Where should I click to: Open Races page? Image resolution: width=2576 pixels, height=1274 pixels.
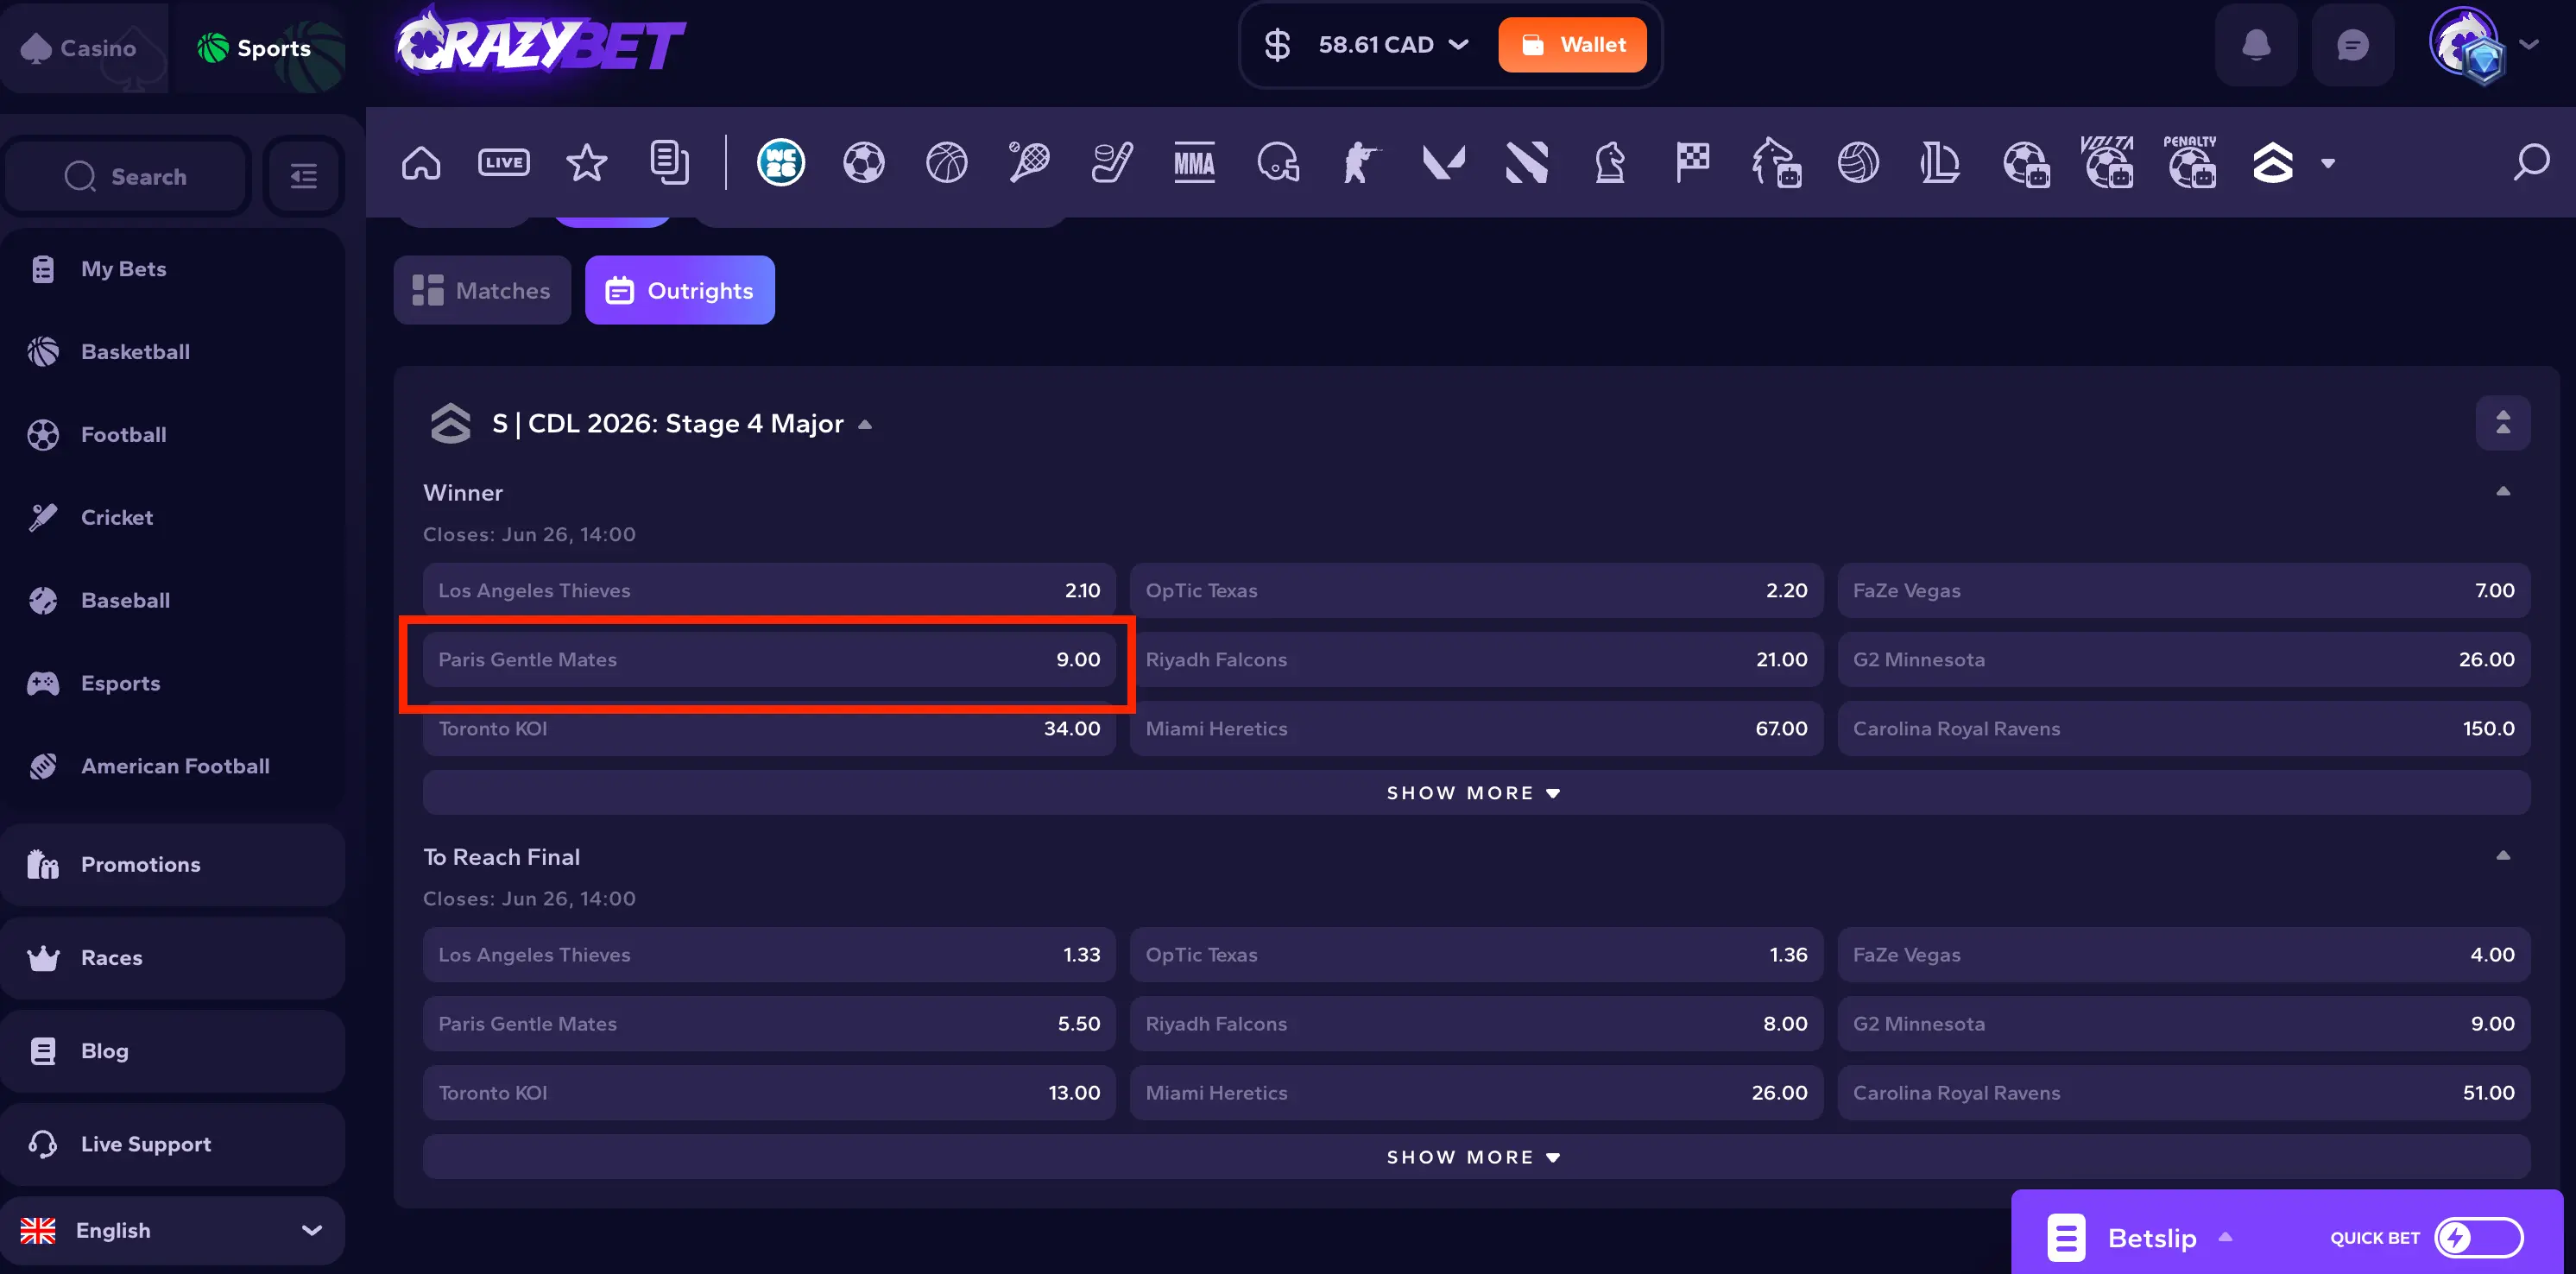click(x=172, y=957)
